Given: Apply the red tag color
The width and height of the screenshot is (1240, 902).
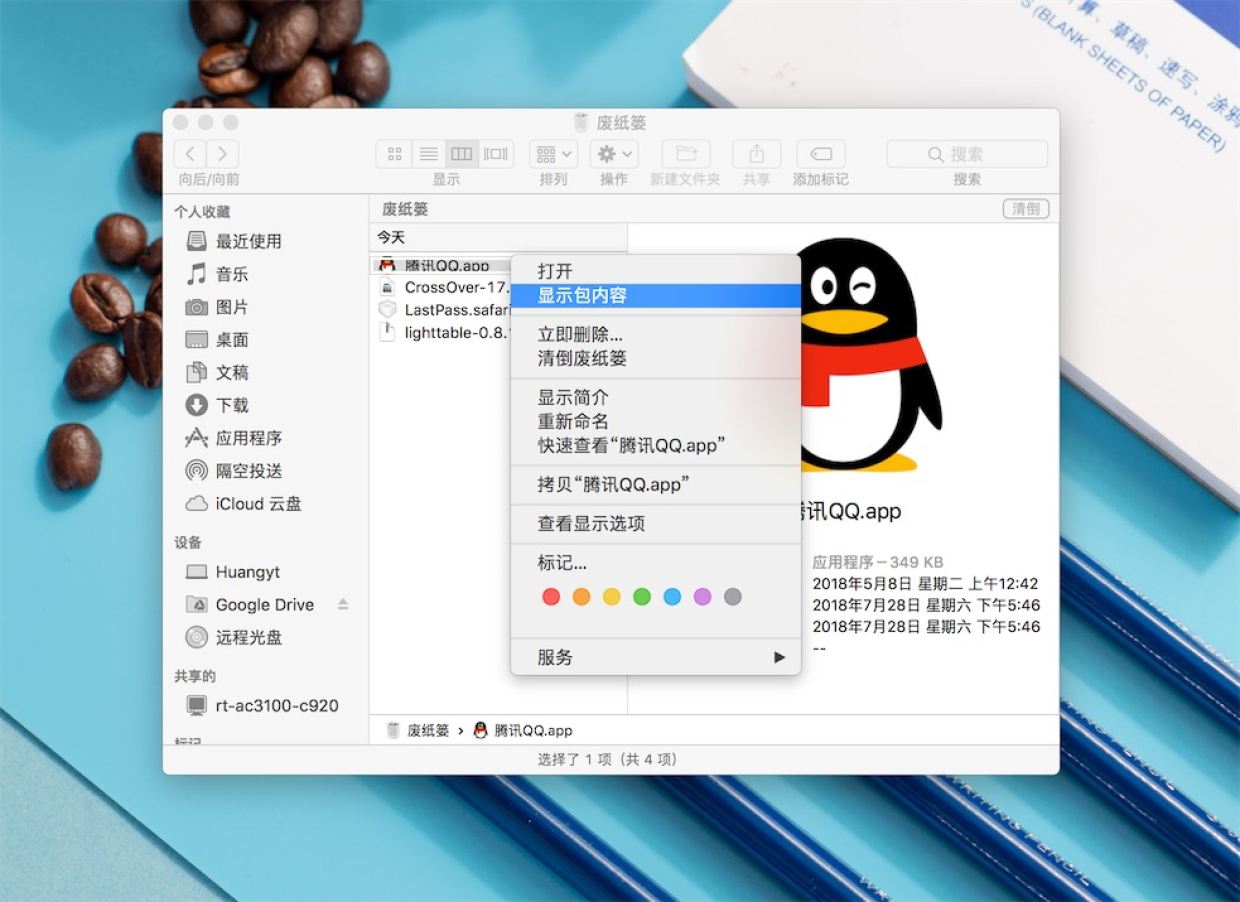Looking at the screenshot, I should tap(551, 597).
